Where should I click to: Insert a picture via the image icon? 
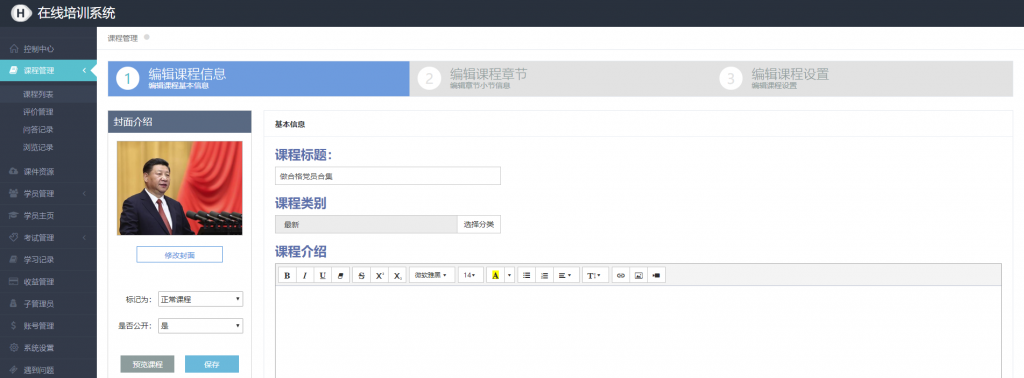click(x=639, y=276)
